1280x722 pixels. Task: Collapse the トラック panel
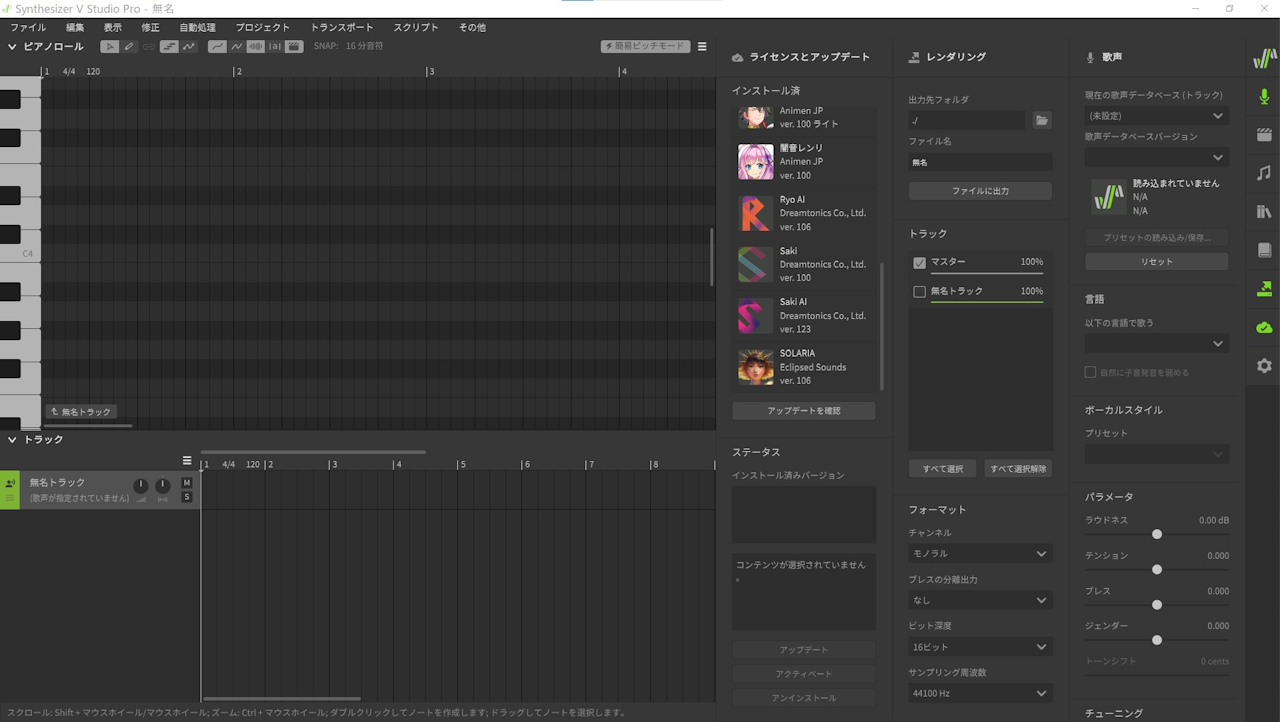point(12,439)
